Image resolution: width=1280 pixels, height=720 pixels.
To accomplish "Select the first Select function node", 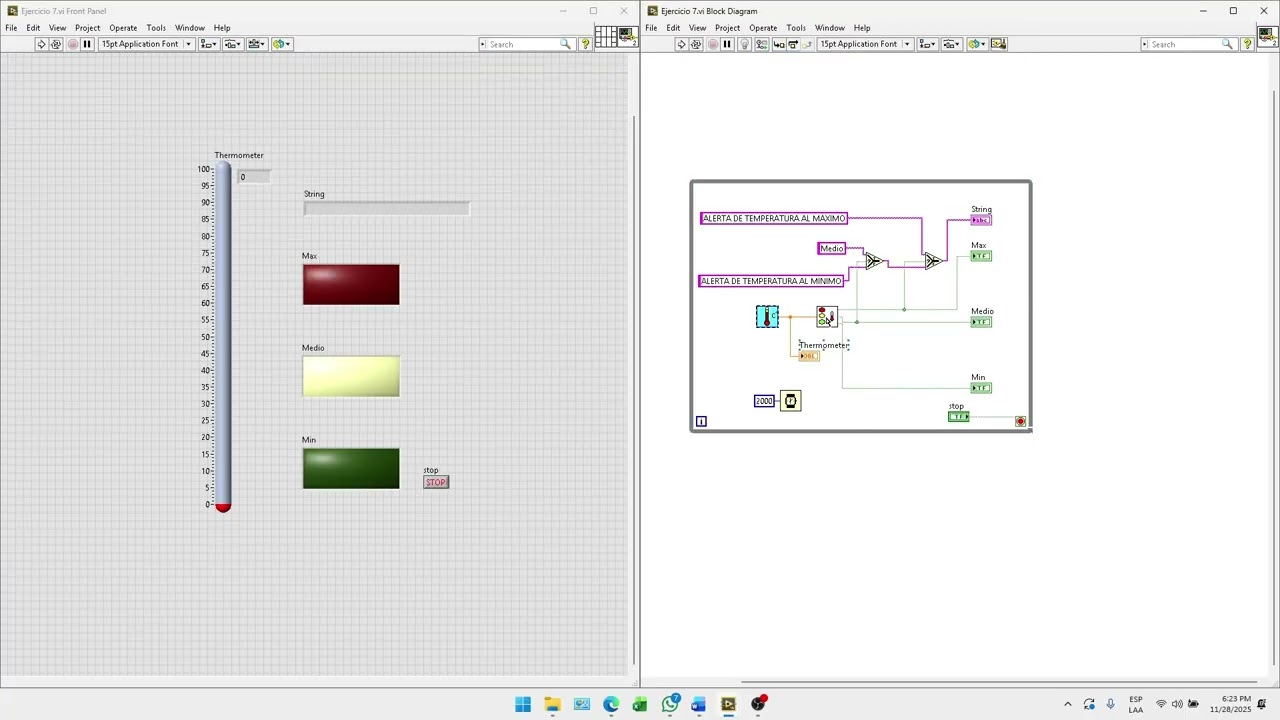I will (873, 261).
